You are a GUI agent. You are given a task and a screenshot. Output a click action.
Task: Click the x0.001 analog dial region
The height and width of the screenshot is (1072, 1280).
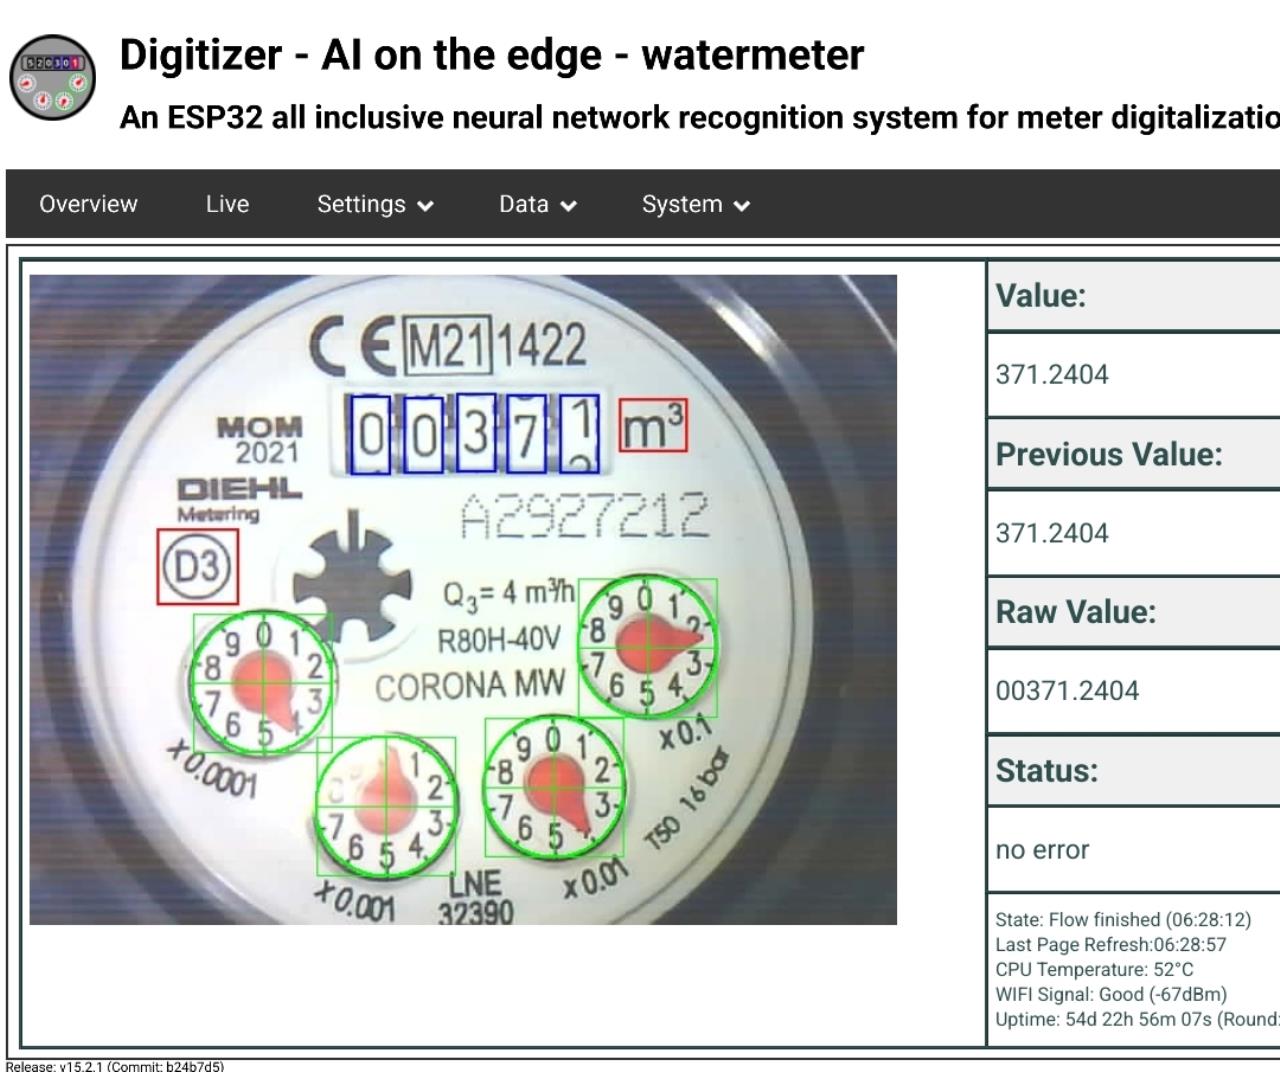pos(386,807)
